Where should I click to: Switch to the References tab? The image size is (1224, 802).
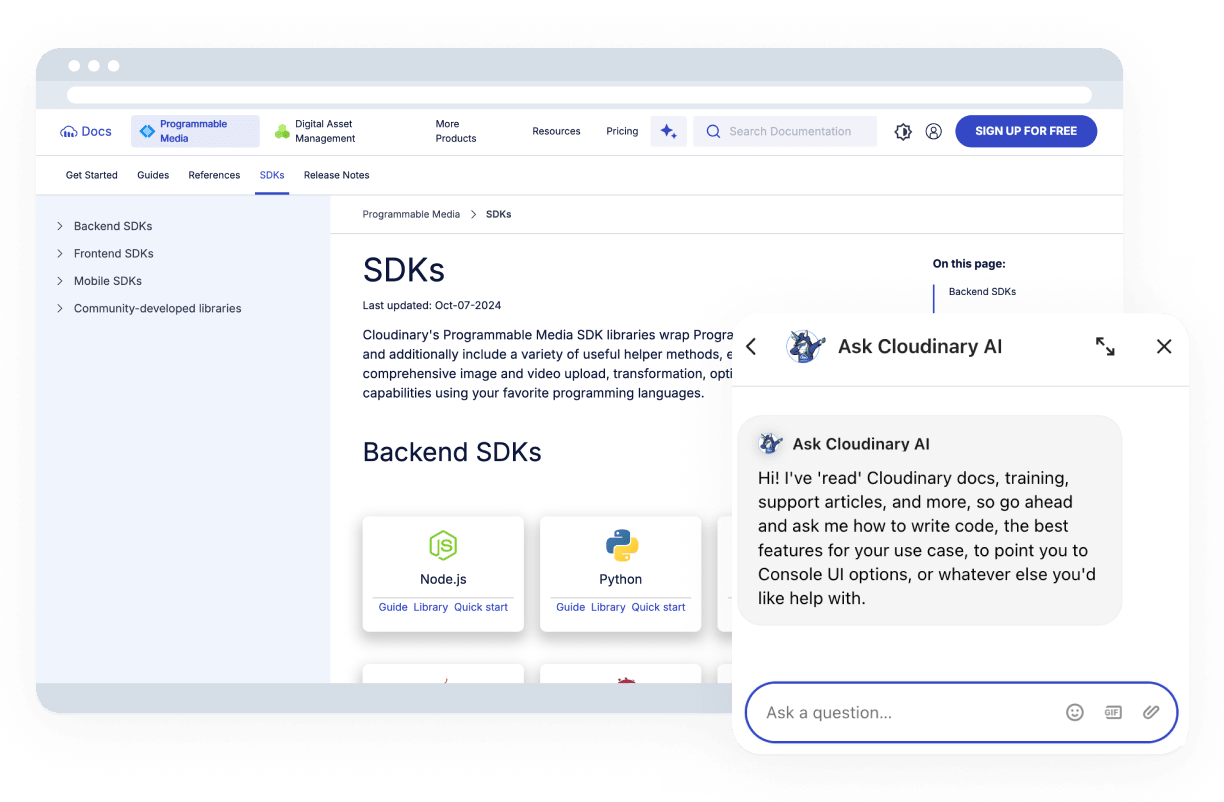tap(214, 175)
